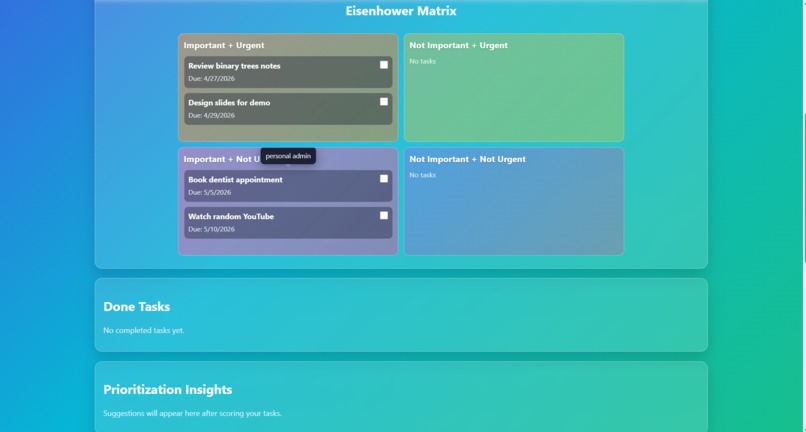806x432 pixels.
Task: Click the Eisenhower Matrix title
Action: point(401,11)
